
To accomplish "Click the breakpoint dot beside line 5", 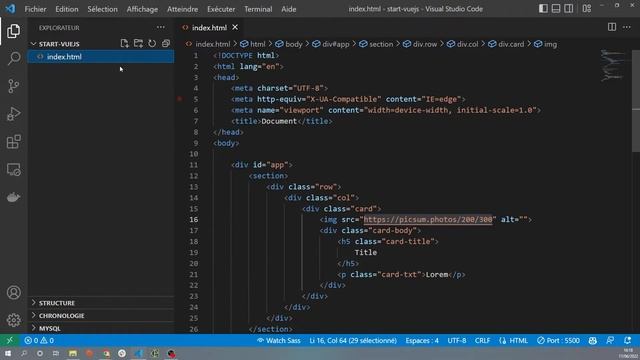I will click(180, 99).
